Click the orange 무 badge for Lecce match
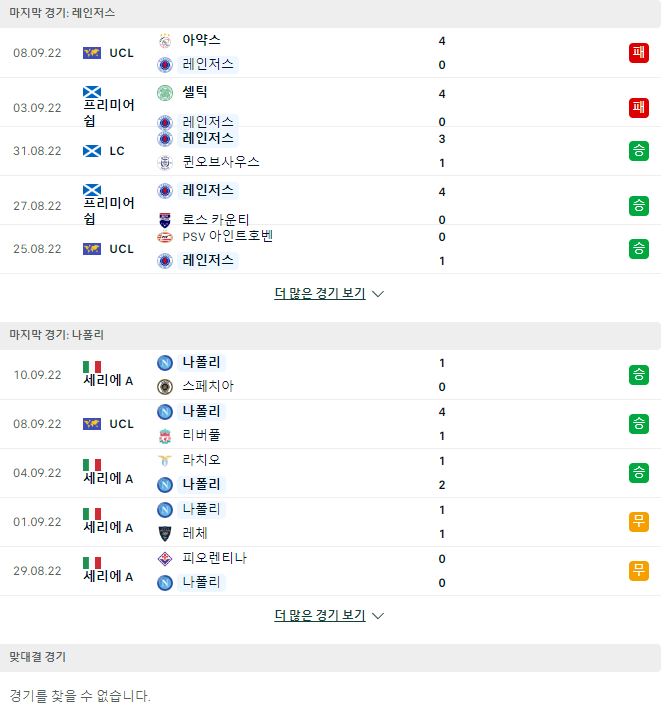 pos(639,522)
